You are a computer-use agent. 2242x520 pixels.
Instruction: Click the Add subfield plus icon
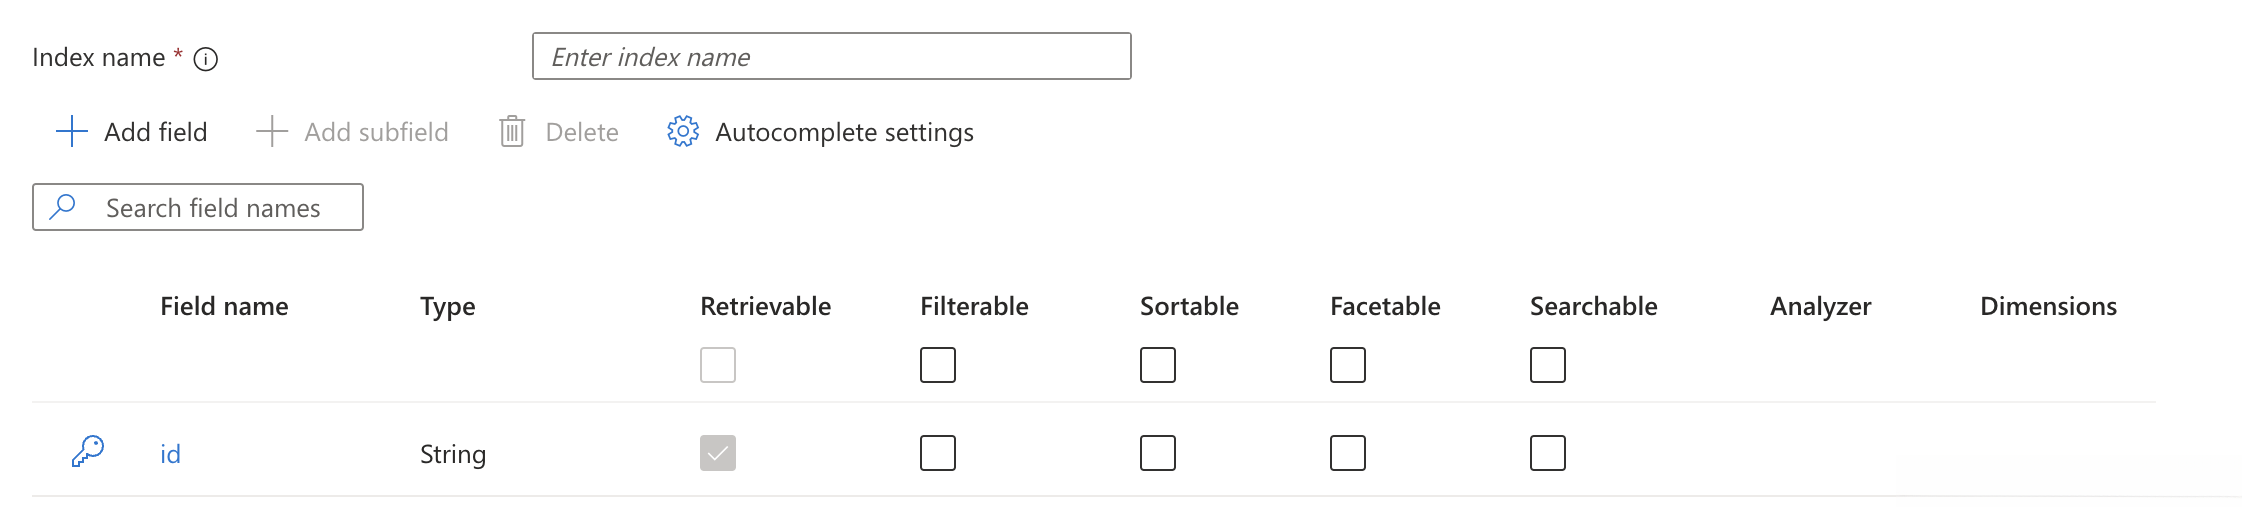tap(272, 132)
